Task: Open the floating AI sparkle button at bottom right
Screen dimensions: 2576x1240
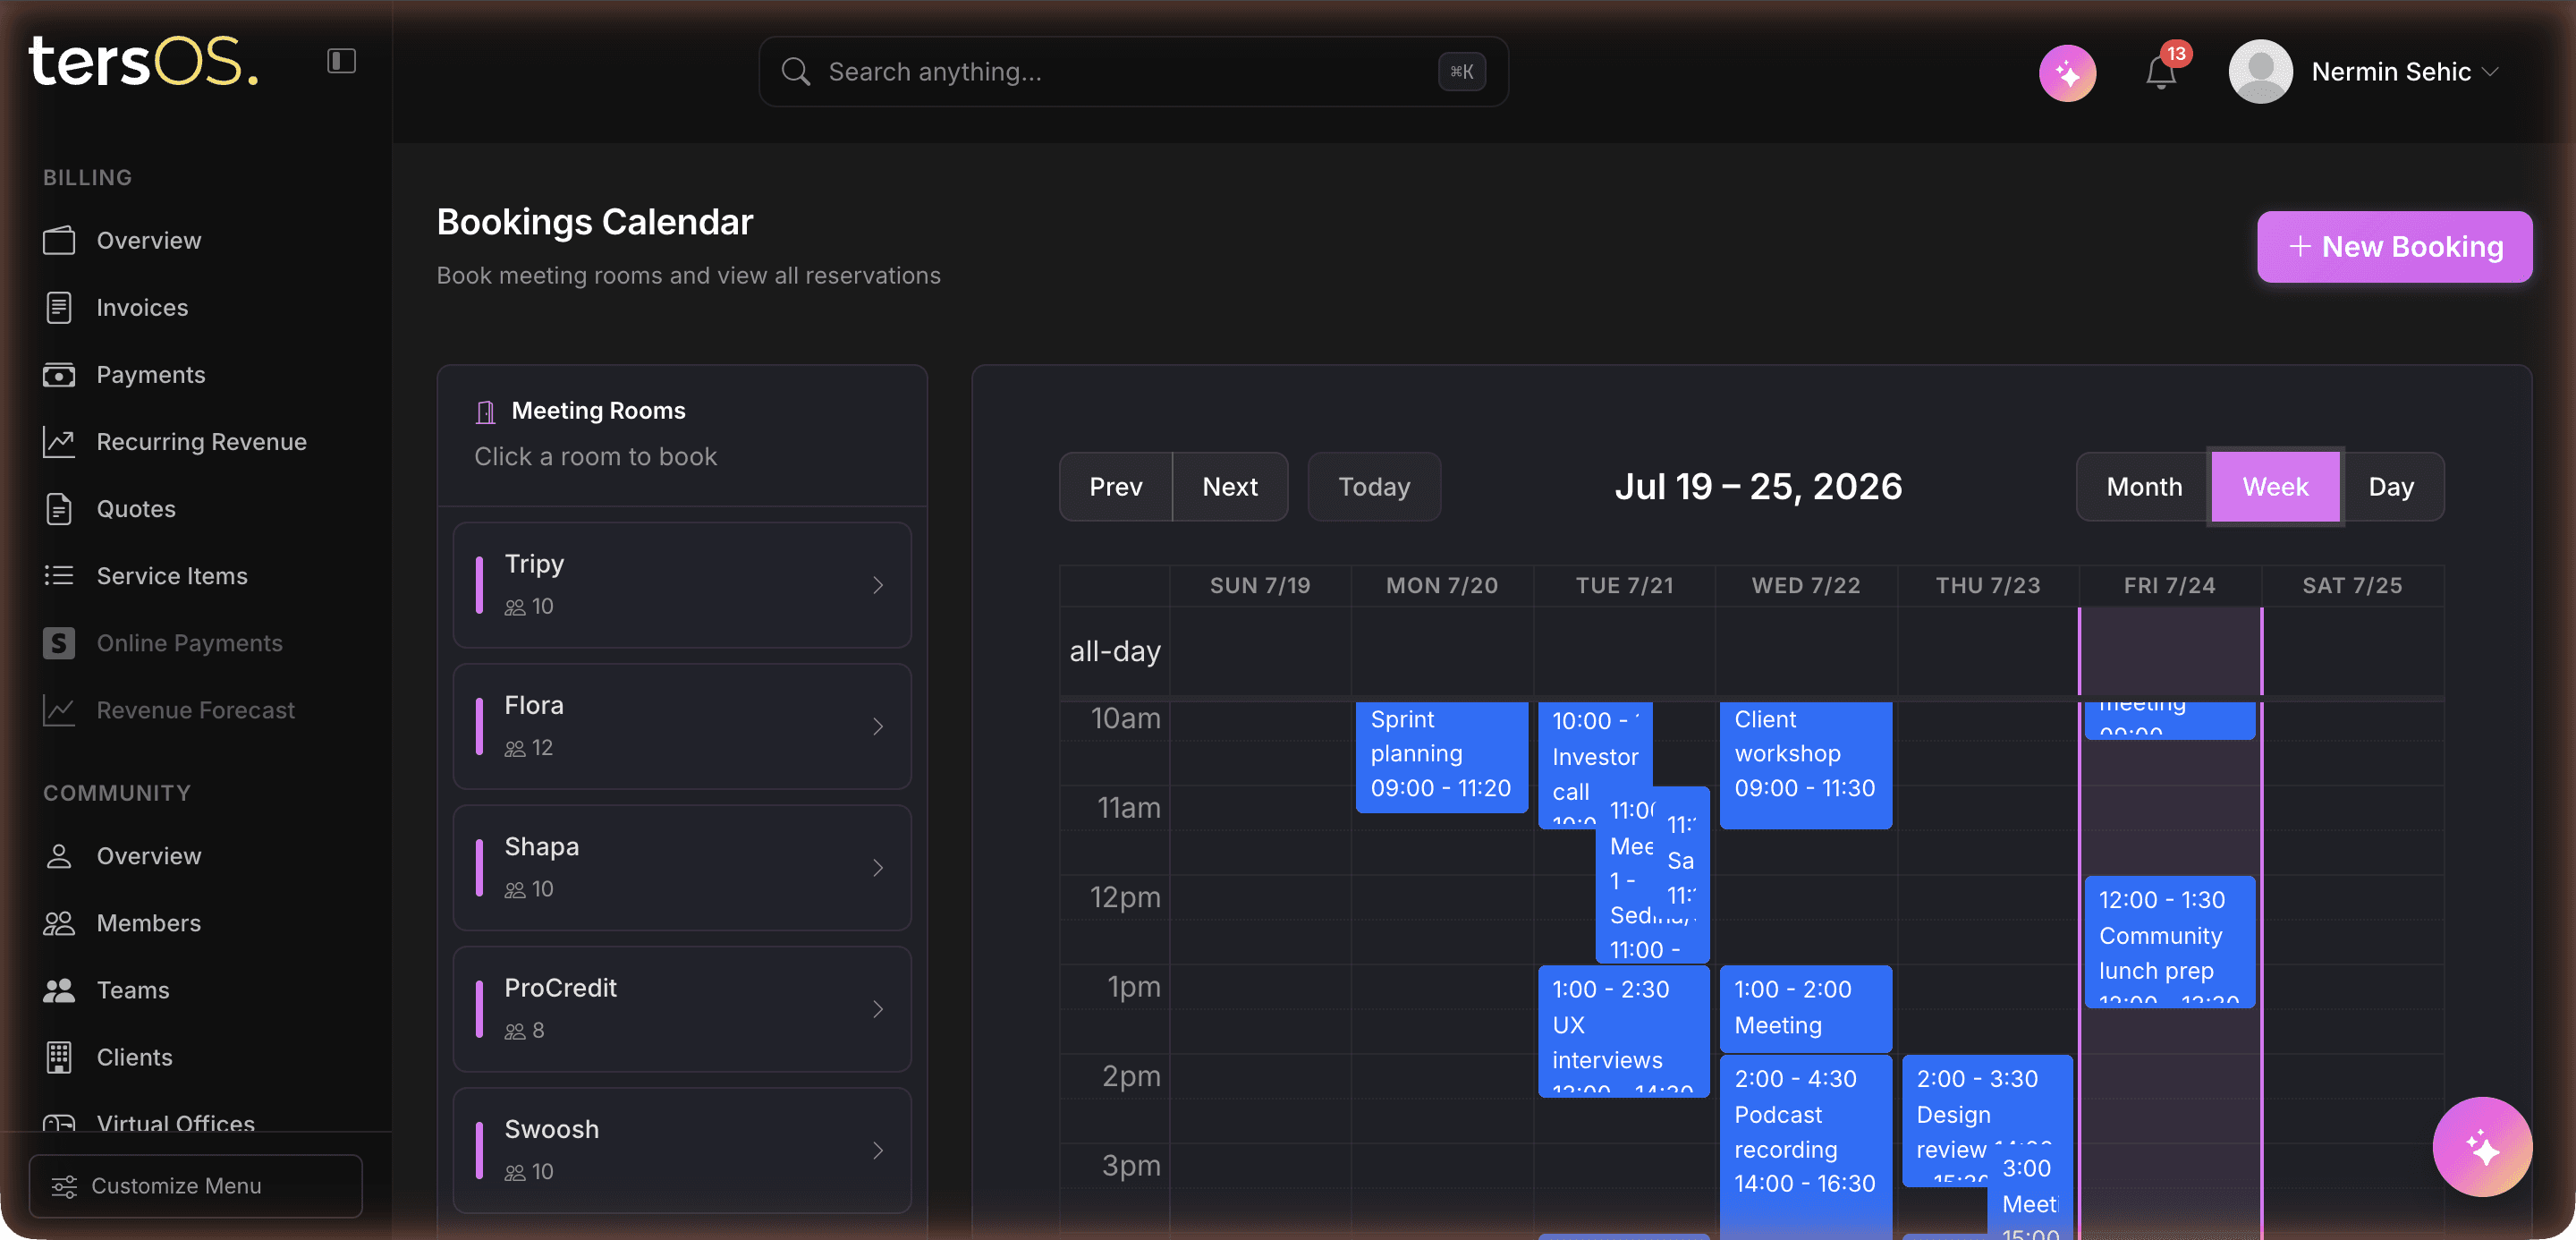Action: (x=2482, y=1147)
